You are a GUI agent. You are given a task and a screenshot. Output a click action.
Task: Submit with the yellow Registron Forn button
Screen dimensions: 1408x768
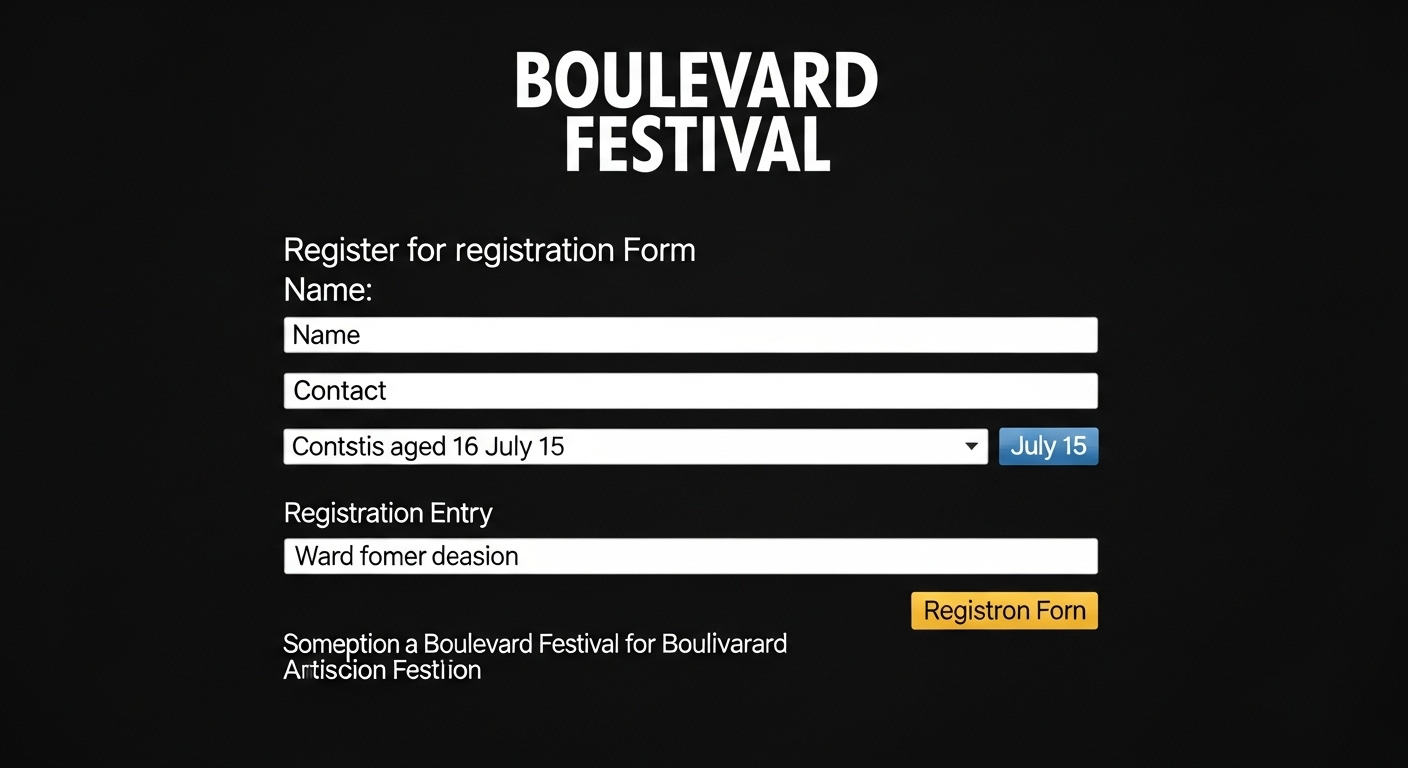pos(1004,611)
